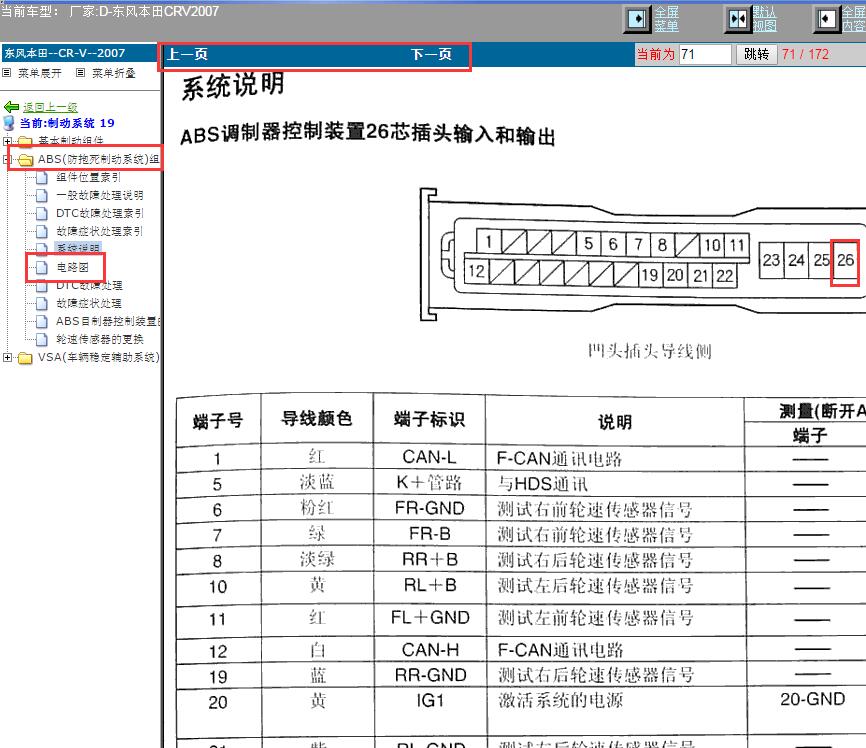The height and width of the screenshot is (748, 866).
Task: Click the document icon for 轮速传感器的更换
Action: click(x=42, y=339)
